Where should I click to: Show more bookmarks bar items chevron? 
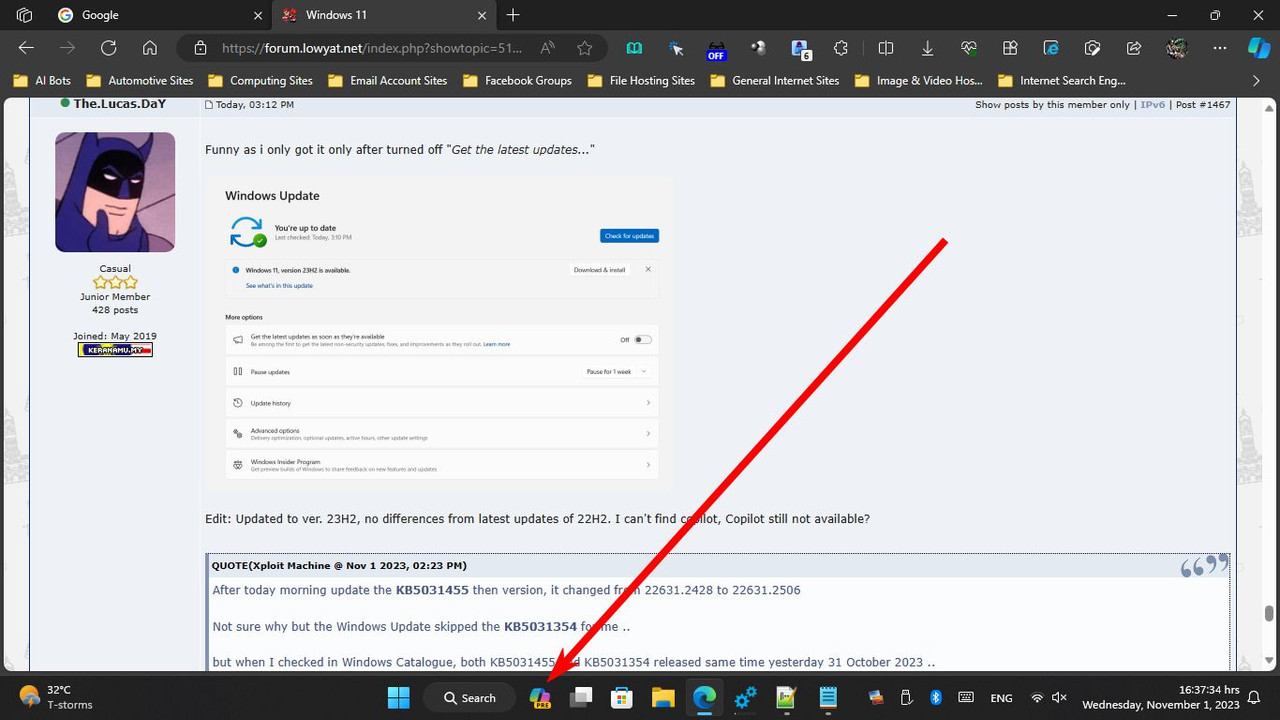pyautogui.click(x=1257, y=81)
